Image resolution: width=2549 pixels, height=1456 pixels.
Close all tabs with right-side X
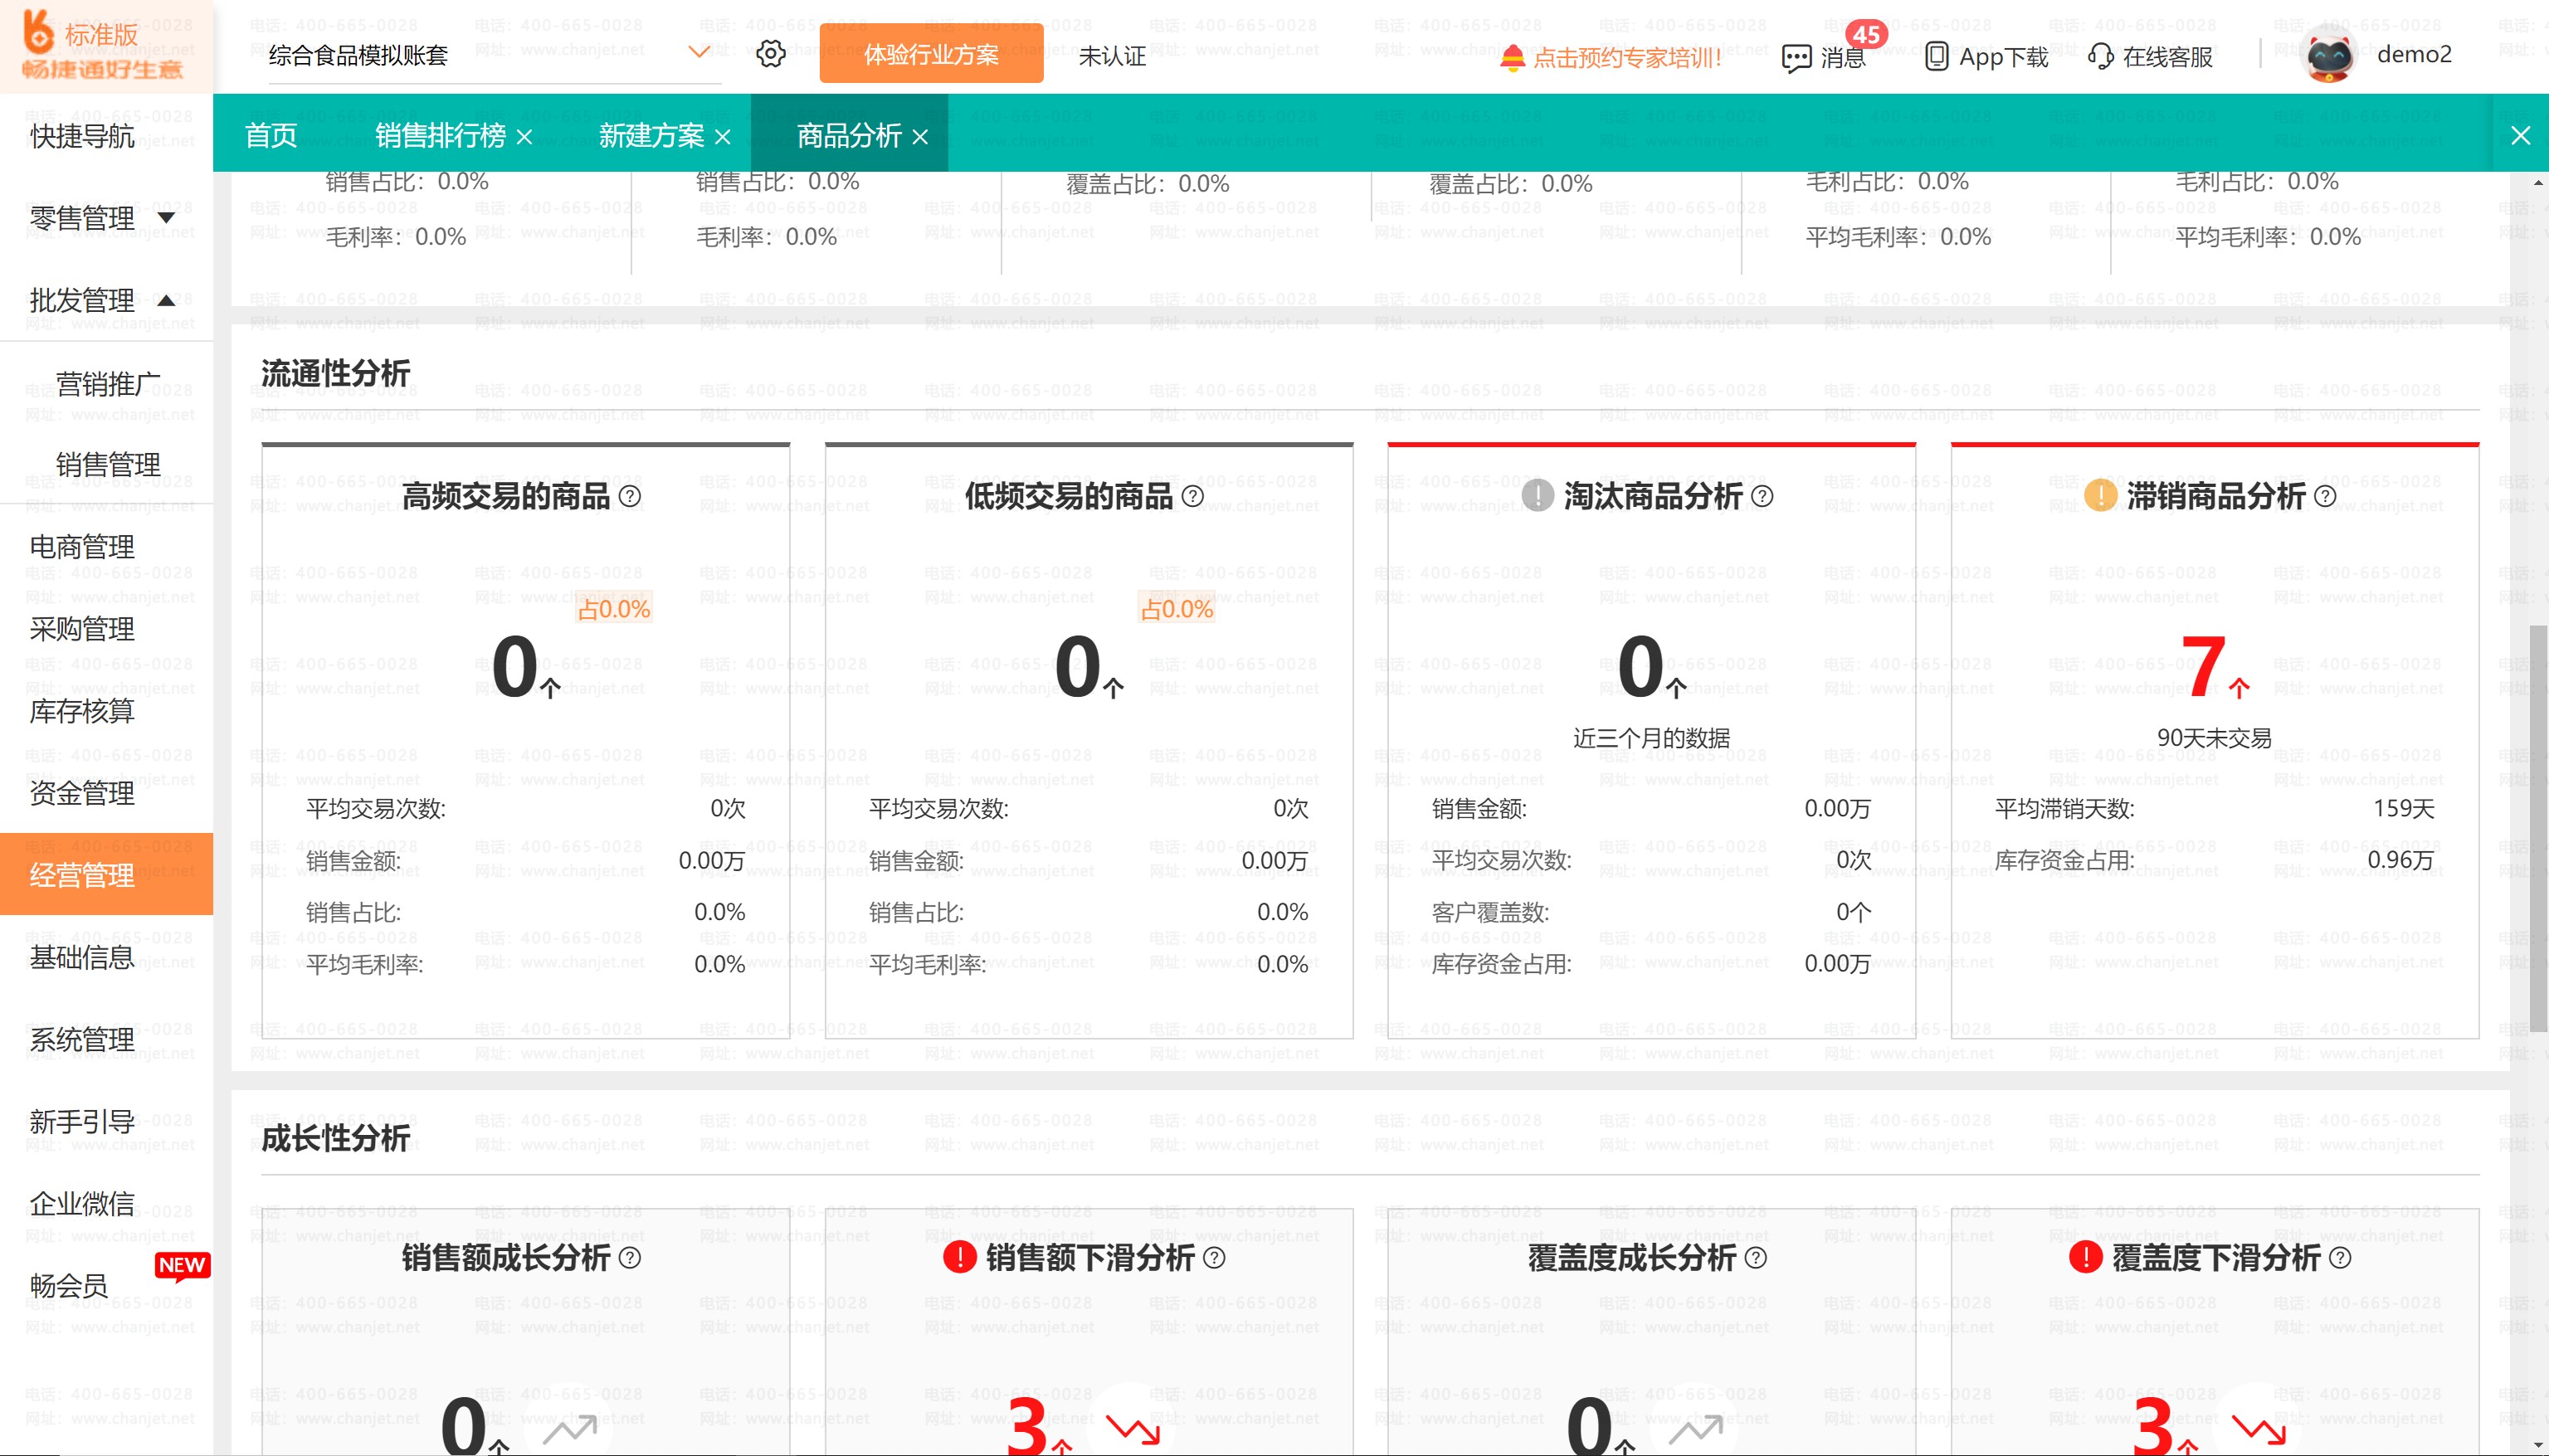coord(2520,135)
